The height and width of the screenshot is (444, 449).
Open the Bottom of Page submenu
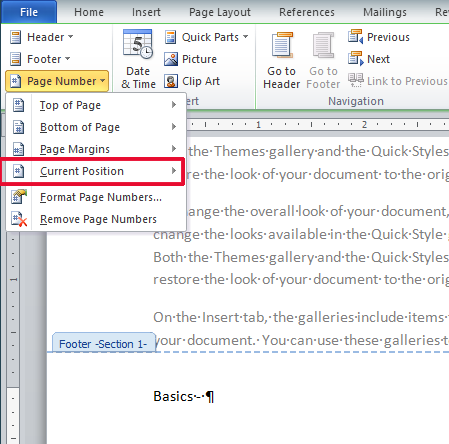click(x=96, y=127)
